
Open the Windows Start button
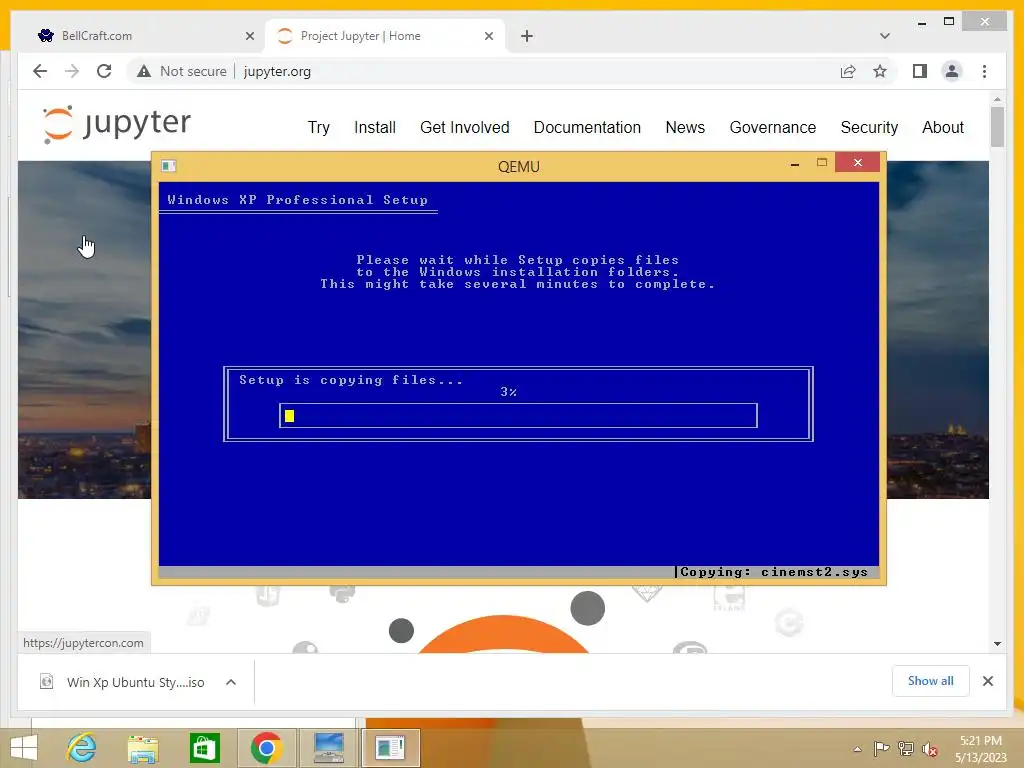pyautogui.click(x=24, y=748)
